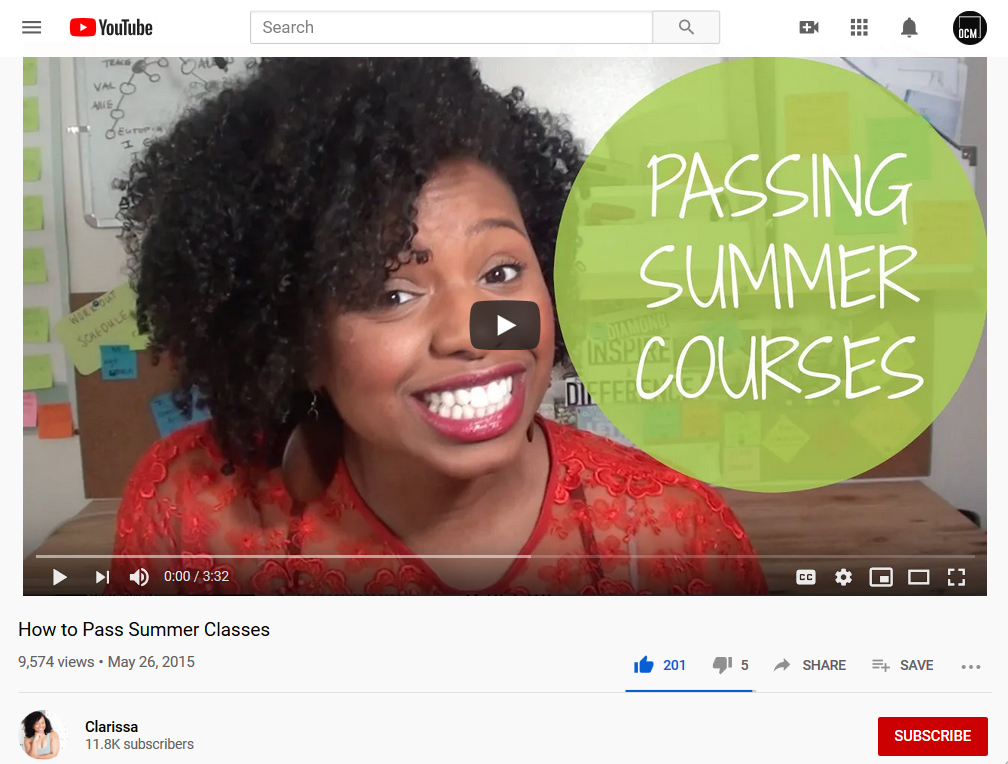Like the video with thumbs up
Viewport: 1008px width, 764px height.
pyautogui.click(x=660, y=665)
